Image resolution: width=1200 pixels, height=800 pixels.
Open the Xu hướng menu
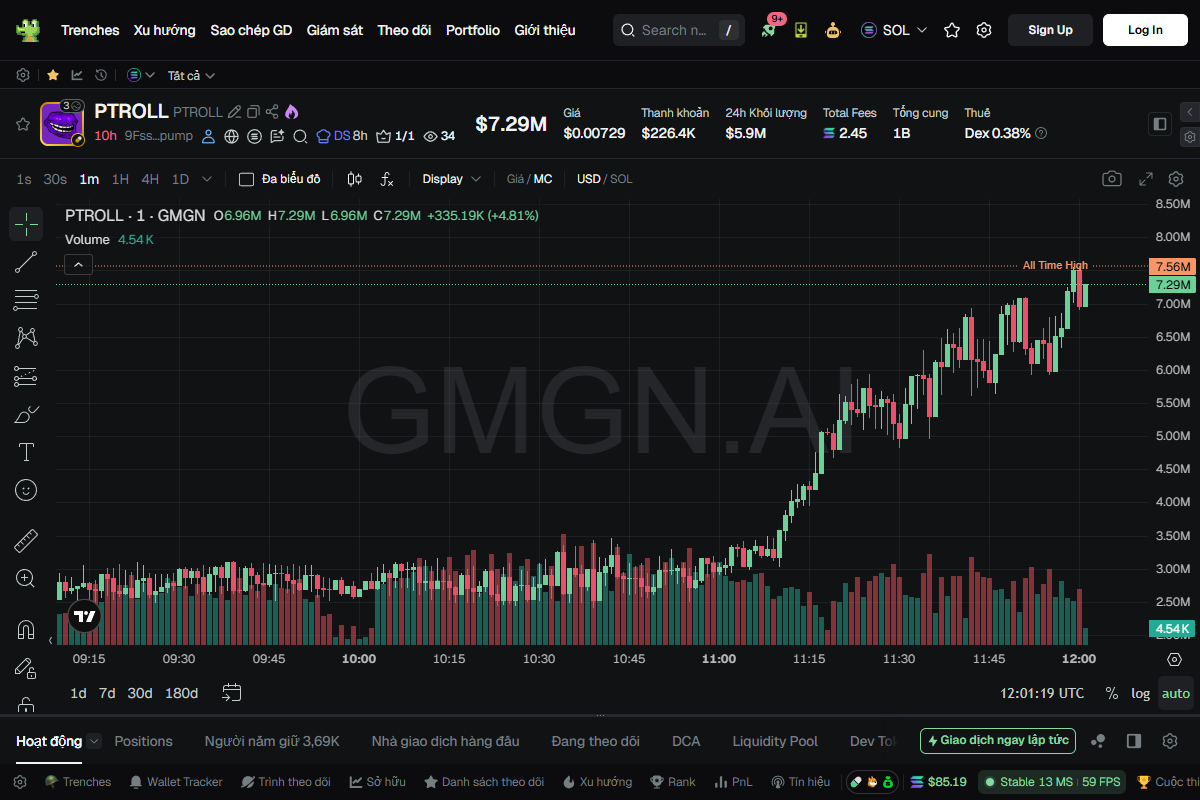coord(165,30)
